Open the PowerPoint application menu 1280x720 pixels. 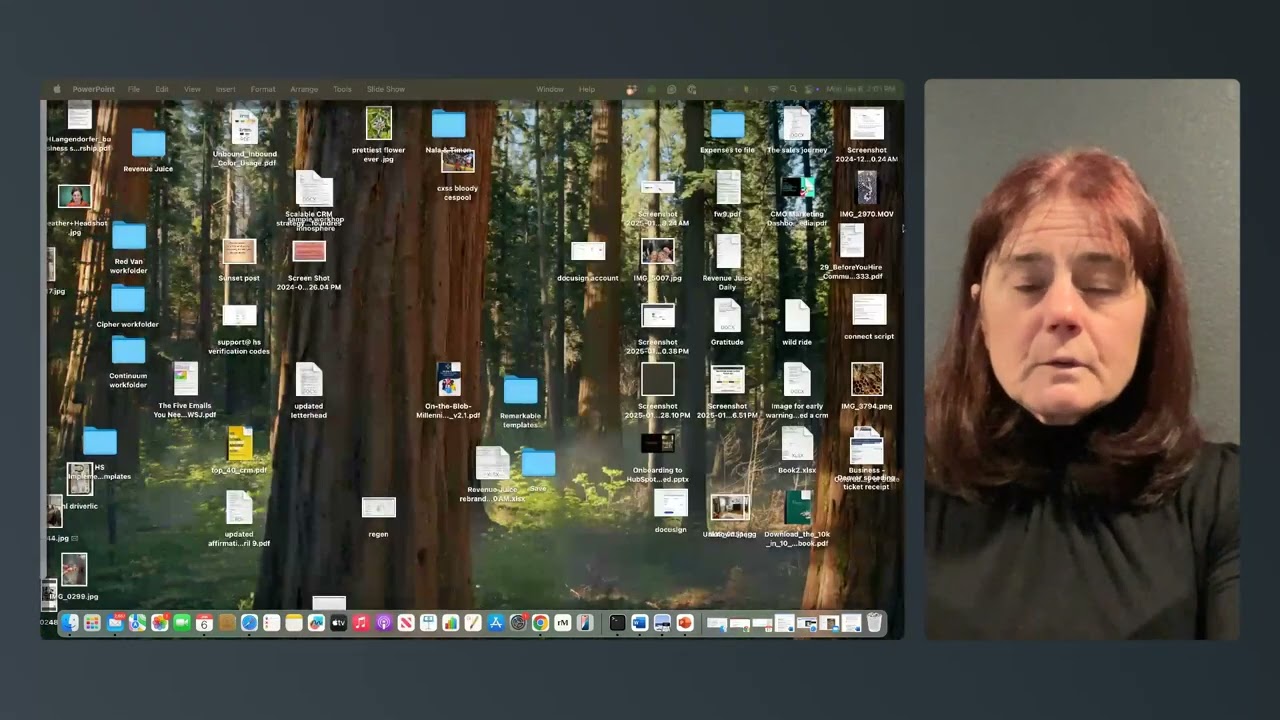(x=94, y=90)
